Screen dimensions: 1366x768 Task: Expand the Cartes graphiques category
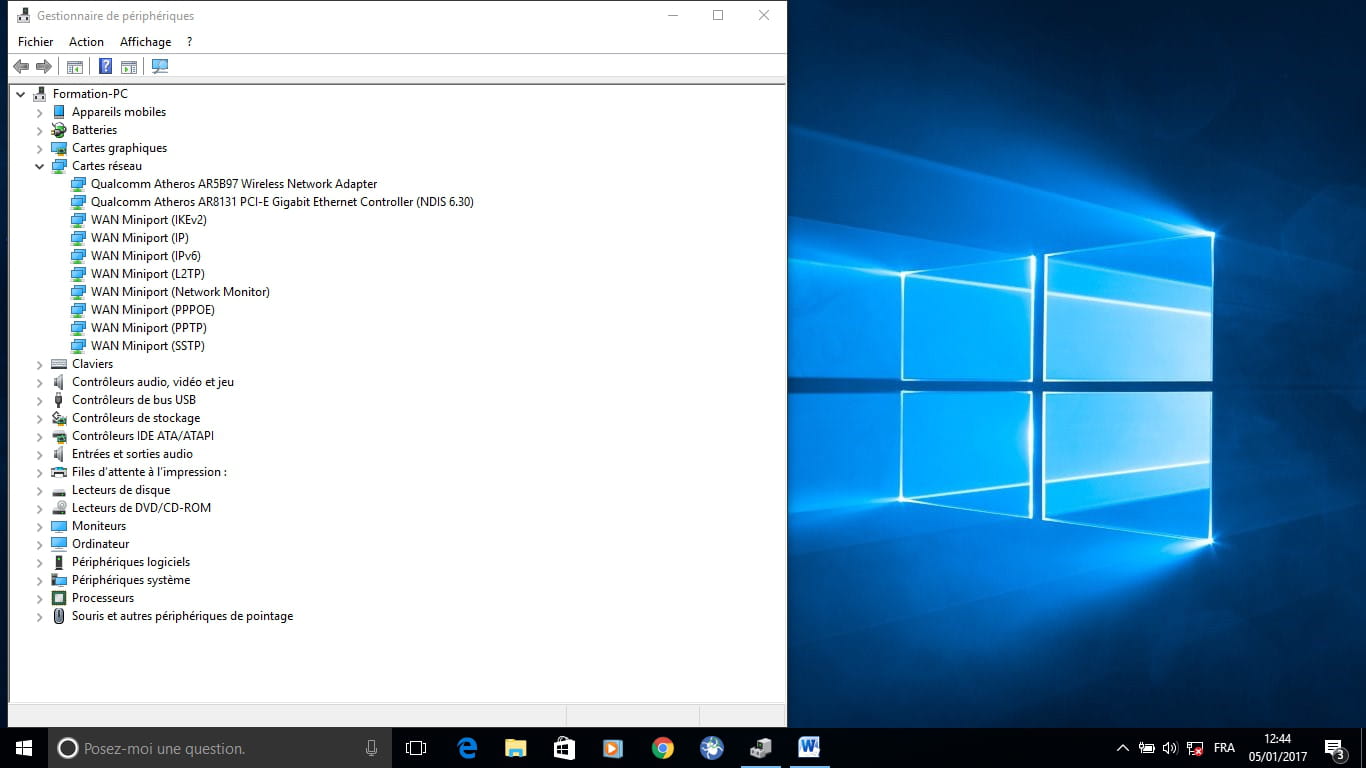pos(40,148)
